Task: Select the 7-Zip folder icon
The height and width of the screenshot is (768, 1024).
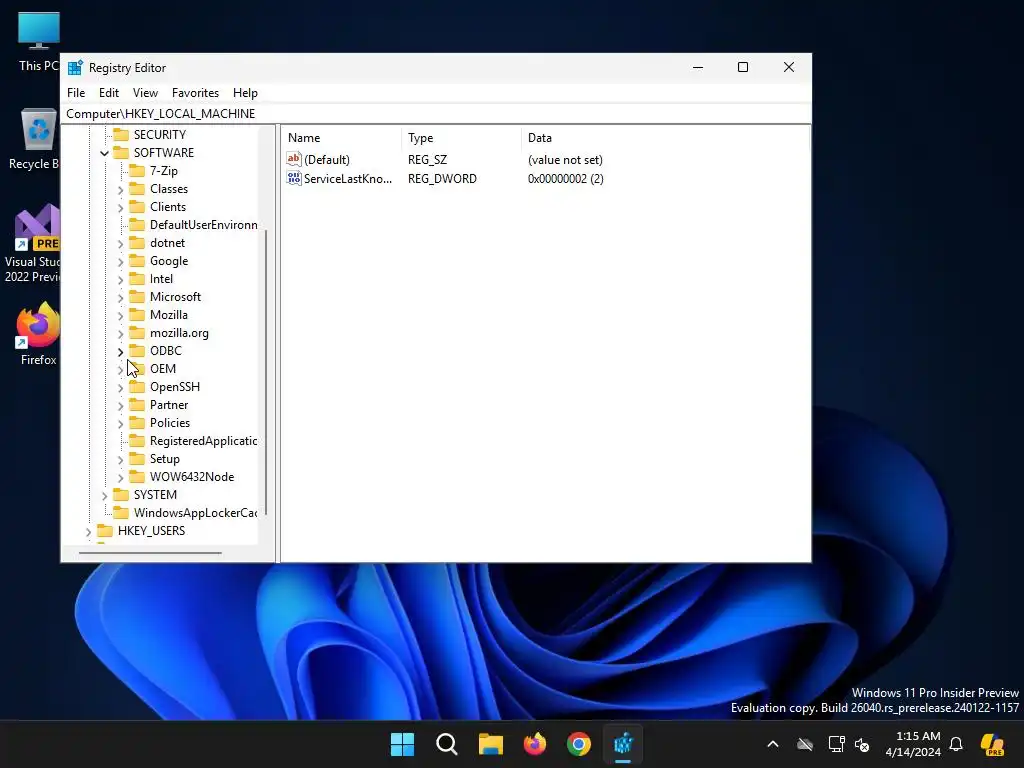Action: (136, 170)
